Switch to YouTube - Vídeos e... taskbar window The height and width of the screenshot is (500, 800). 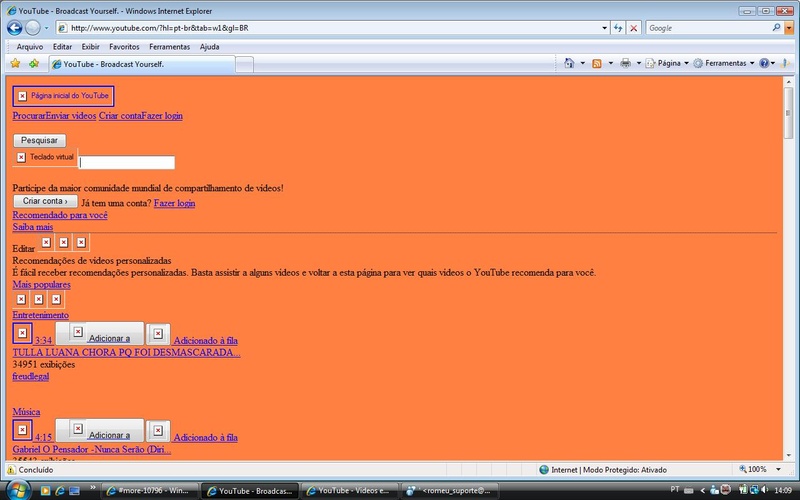coord(349,491)
